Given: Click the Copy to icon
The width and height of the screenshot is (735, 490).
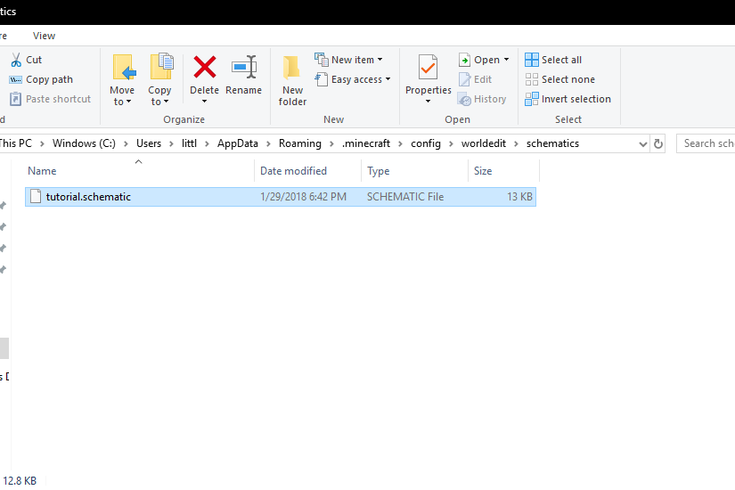Looking at the screenshot, I should pos(160,68).
